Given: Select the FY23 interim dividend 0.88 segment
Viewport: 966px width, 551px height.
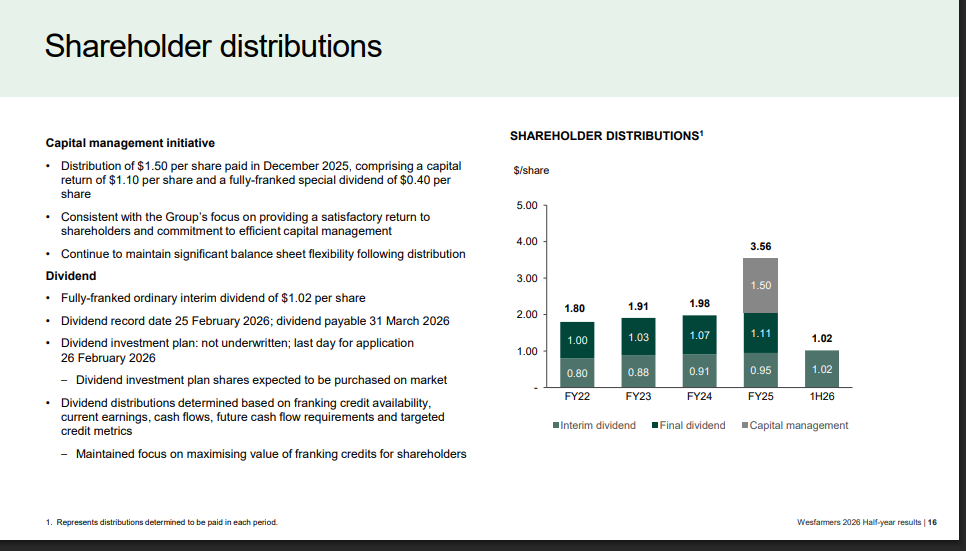Looking at the screenshot, I should pos(638,371).
